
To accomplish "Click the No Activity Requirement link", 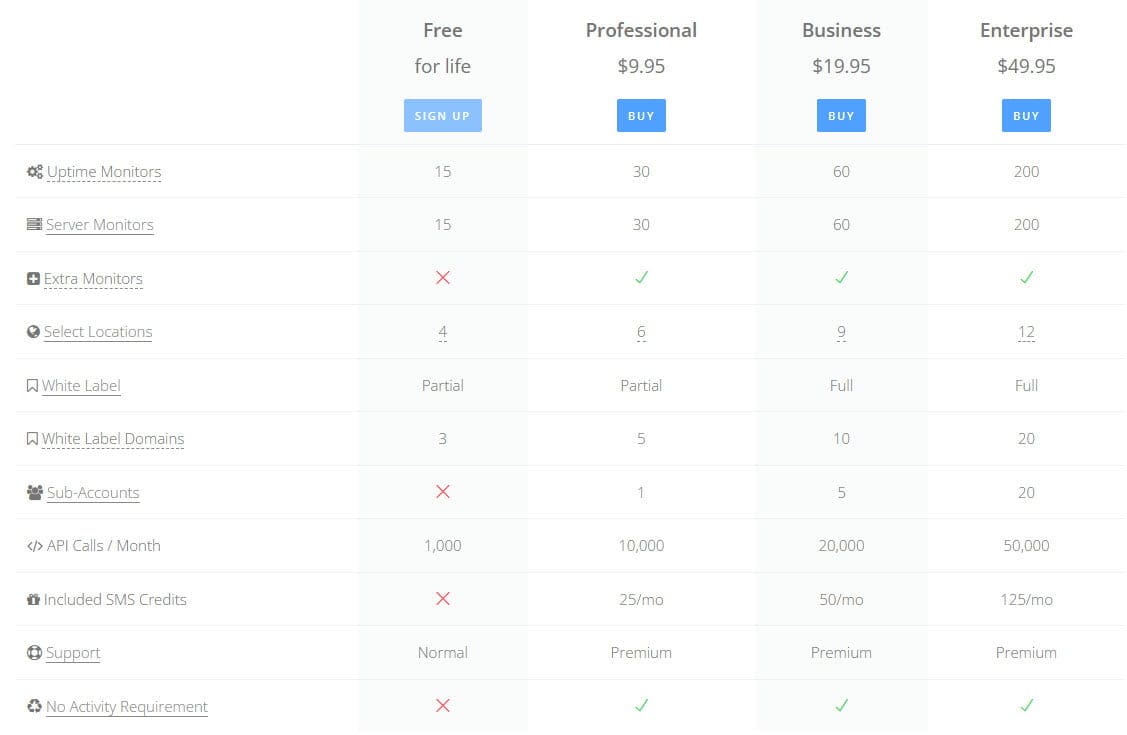I will tap(126, 706).
